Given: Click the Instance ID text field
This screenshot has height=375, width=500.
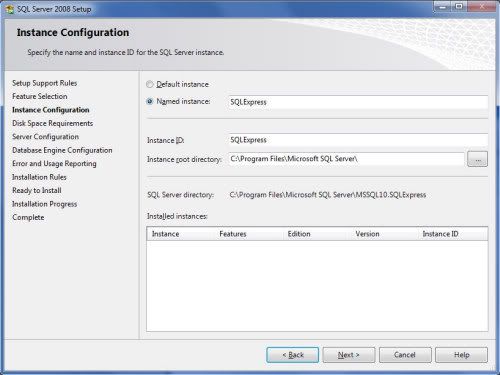Looking at the screenshot, I should (x=358, y=140).
